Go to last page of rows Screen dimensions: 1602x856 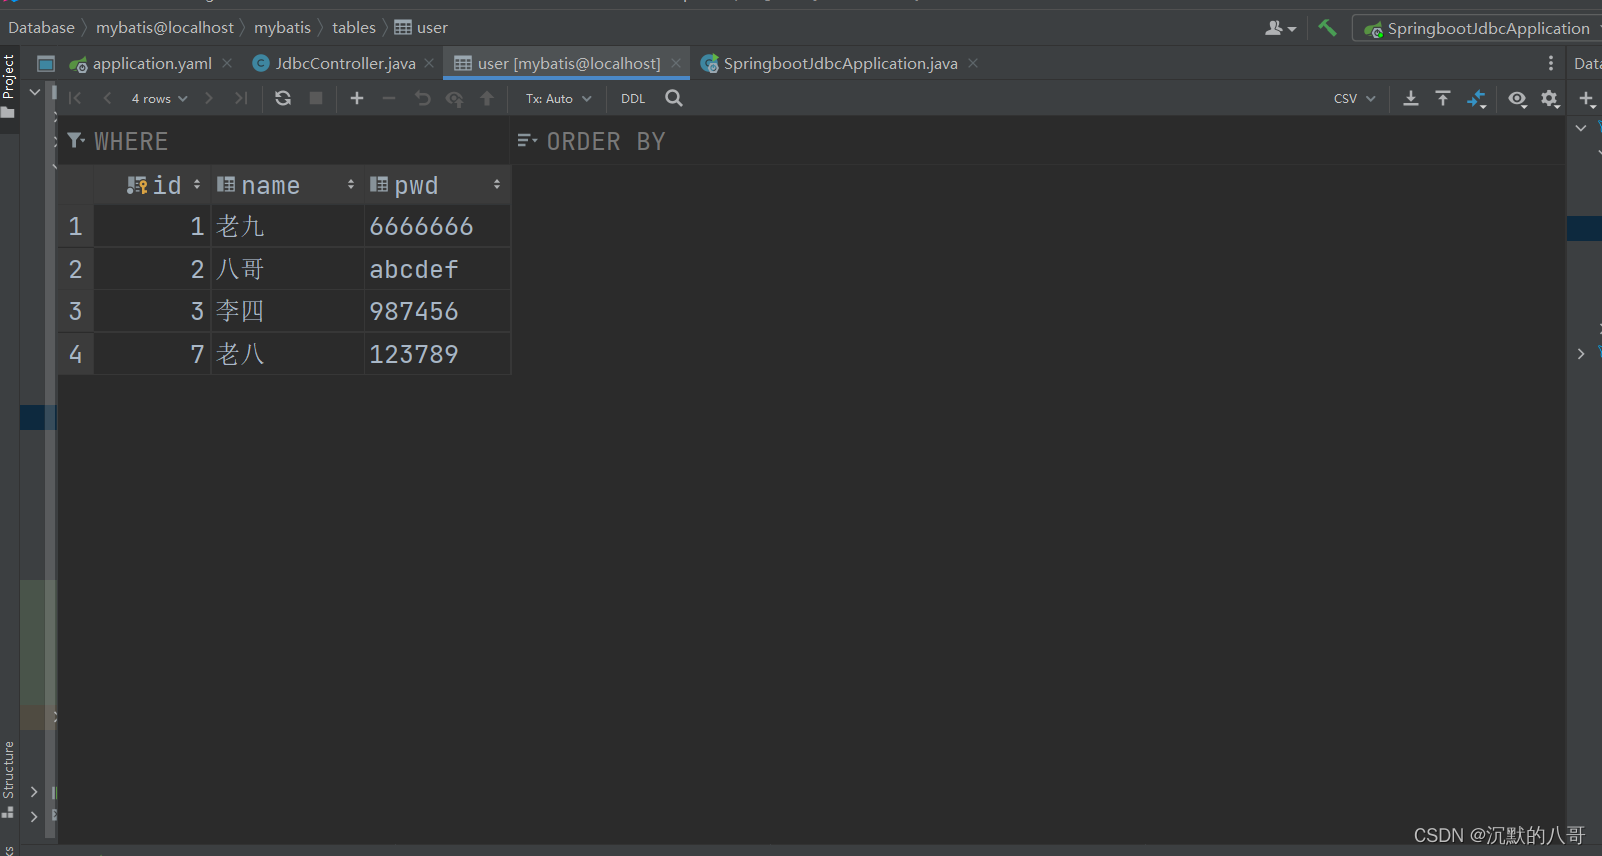point(241,98)
